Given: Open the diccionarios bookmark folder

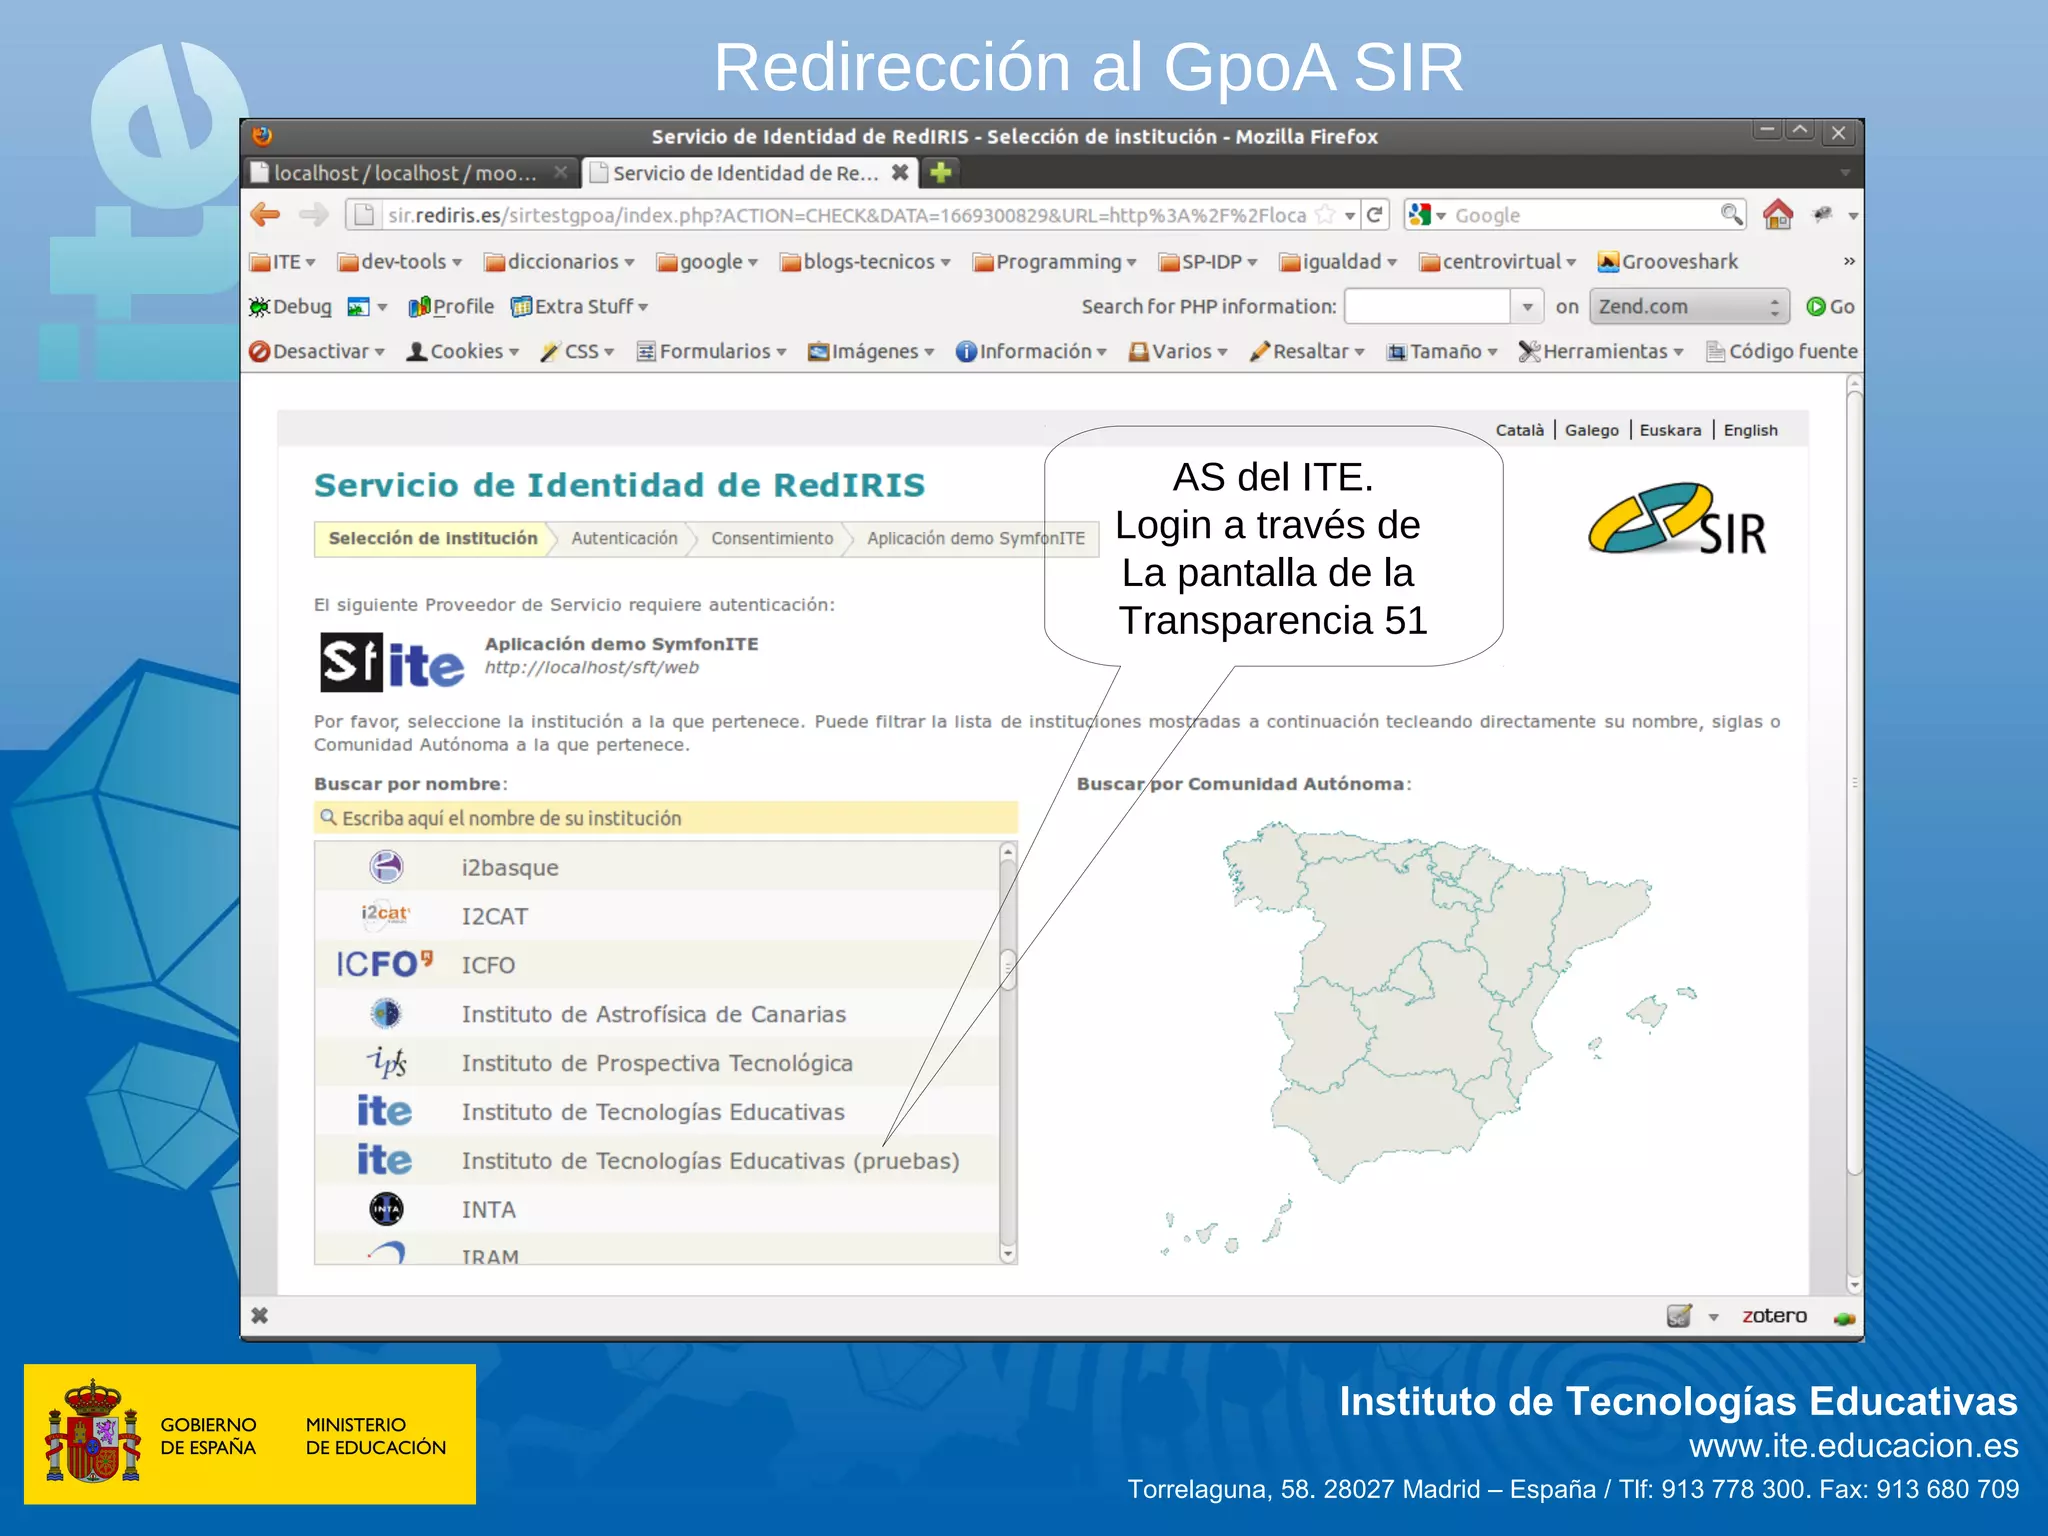Looking at the screenshot, I should [x=559, y=262].
